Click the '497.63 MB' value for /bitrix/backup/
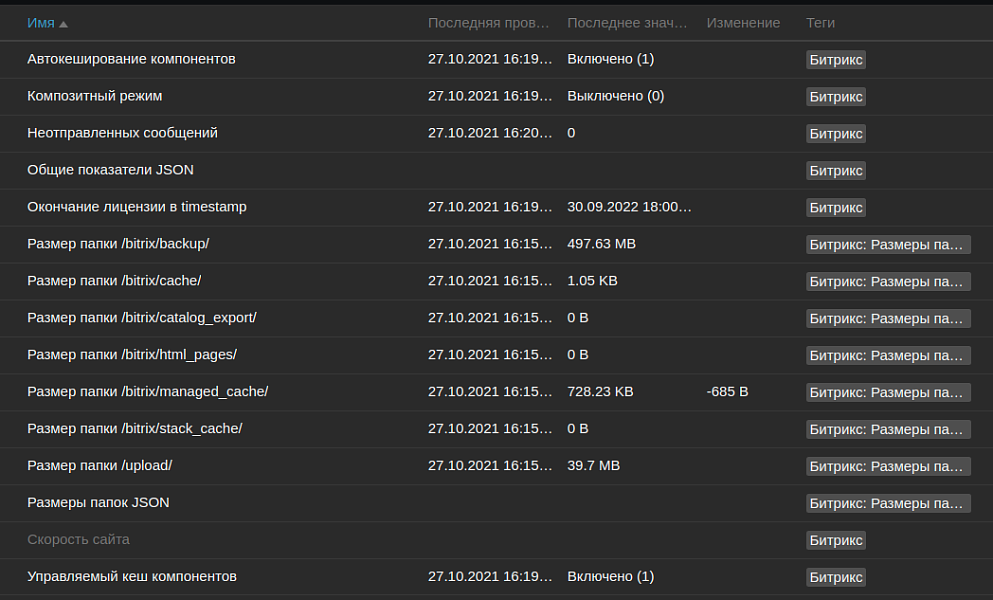The width and height of the screenshot is (993, 600). [x=600, y=243]
